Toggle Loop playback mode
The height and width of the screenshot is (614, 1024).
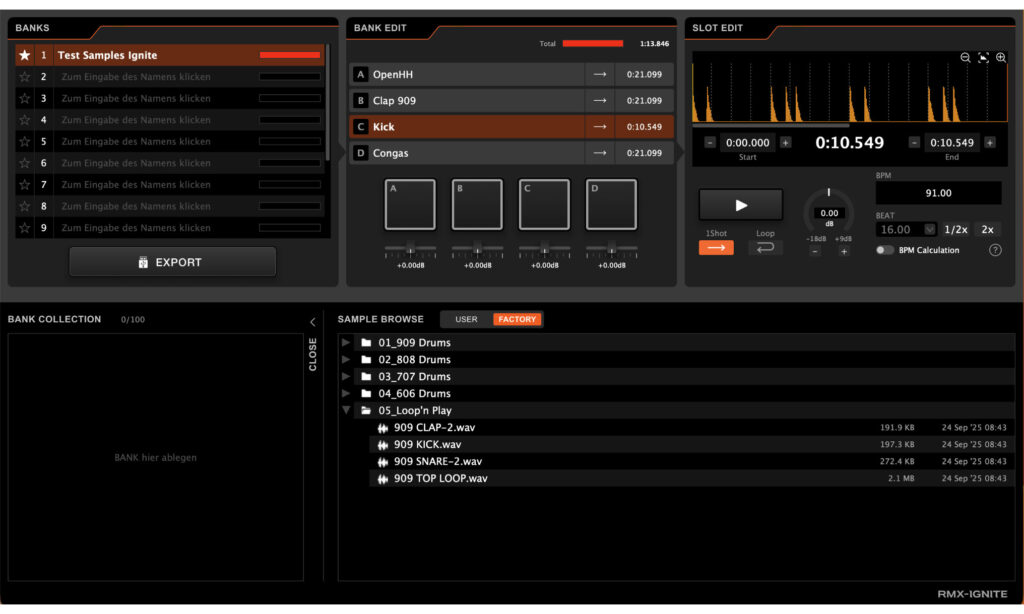coord(765,245)
